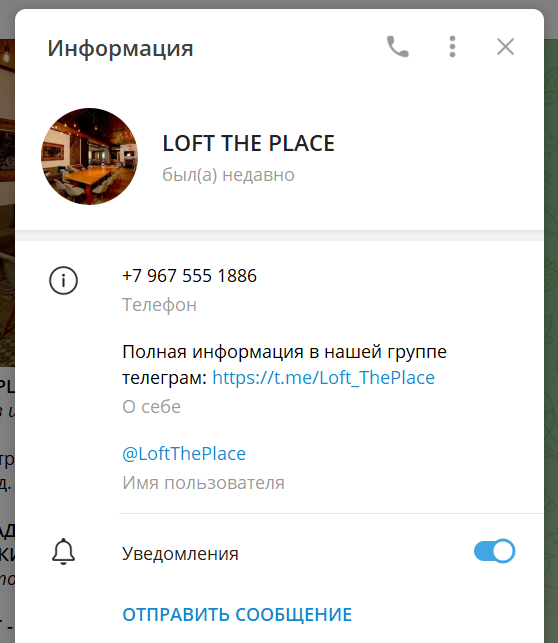Click the Телефон caption under the number

click(159, 305)
